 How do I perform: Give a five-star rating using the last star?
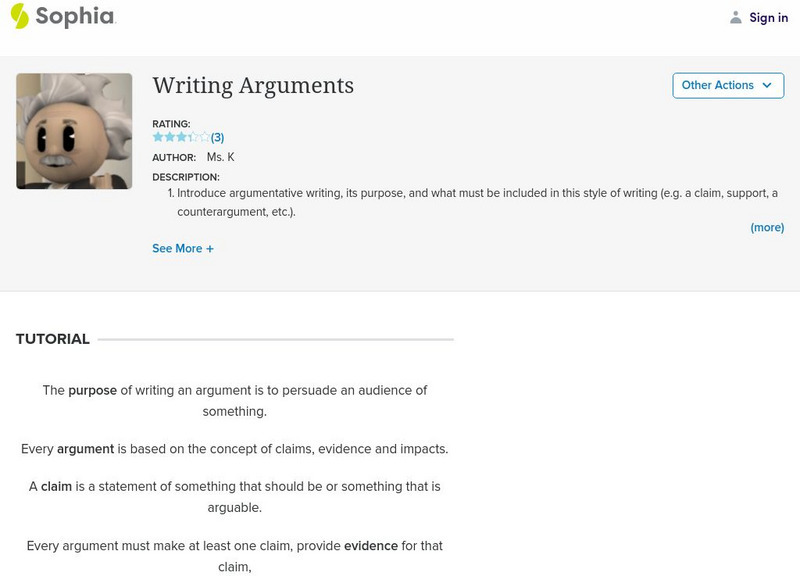click(204, 137)
